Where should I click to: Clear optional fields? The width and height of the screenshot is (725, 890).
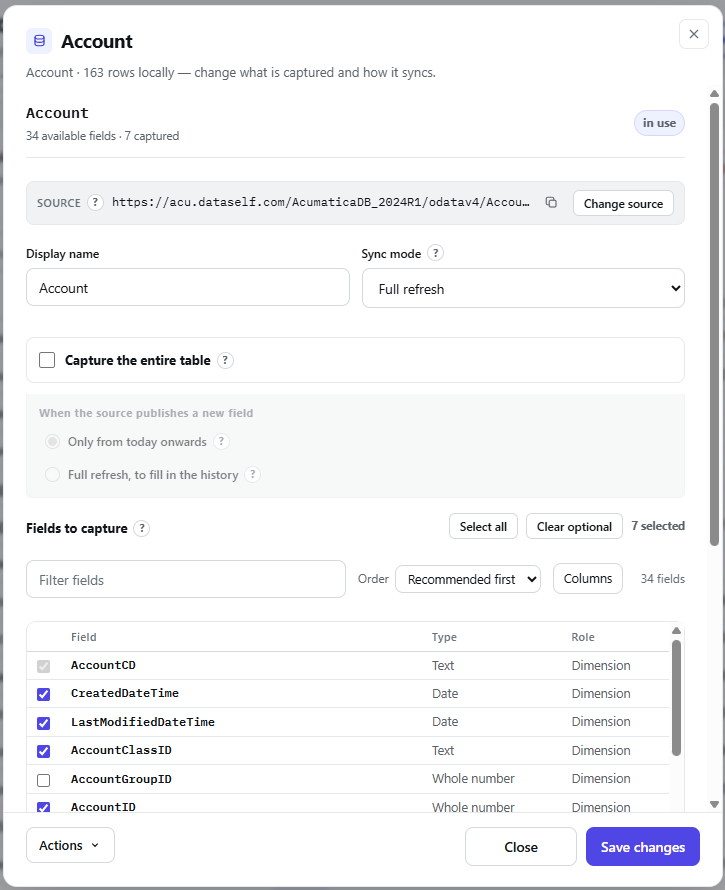tap(574, 527)
